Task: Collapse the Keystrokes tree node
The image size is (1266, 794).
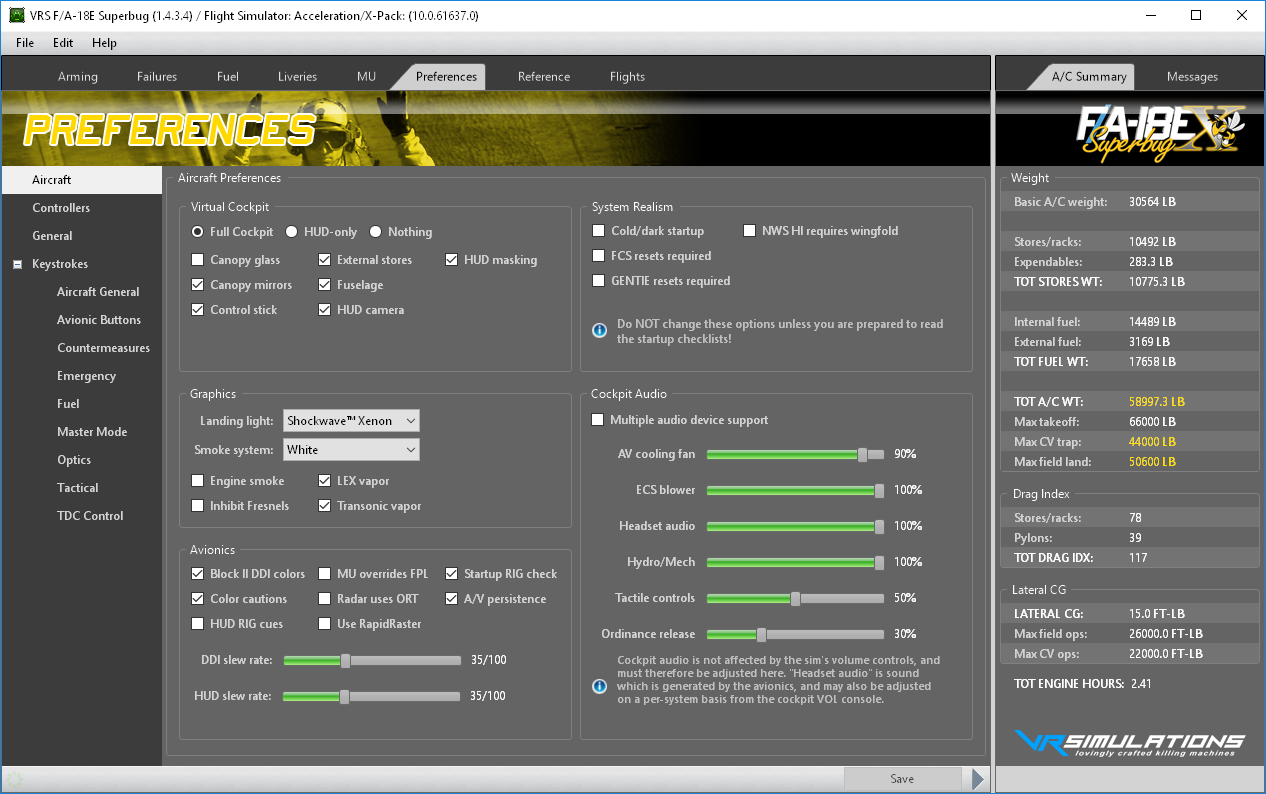Action: pos(18,264)
